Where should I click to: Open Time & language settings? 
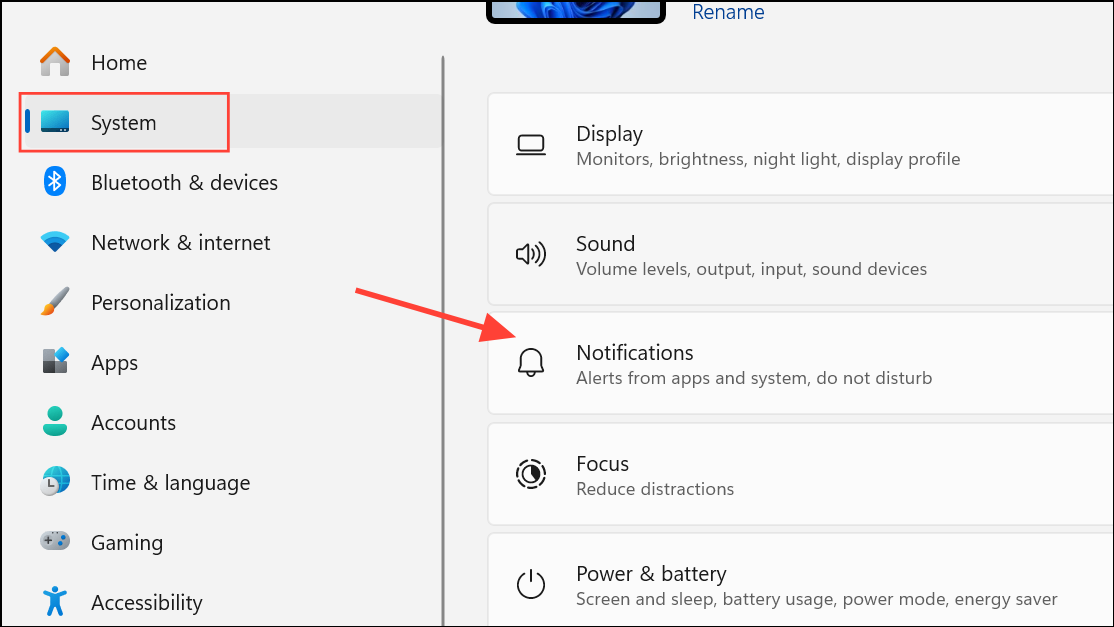[x=171, y=483]
